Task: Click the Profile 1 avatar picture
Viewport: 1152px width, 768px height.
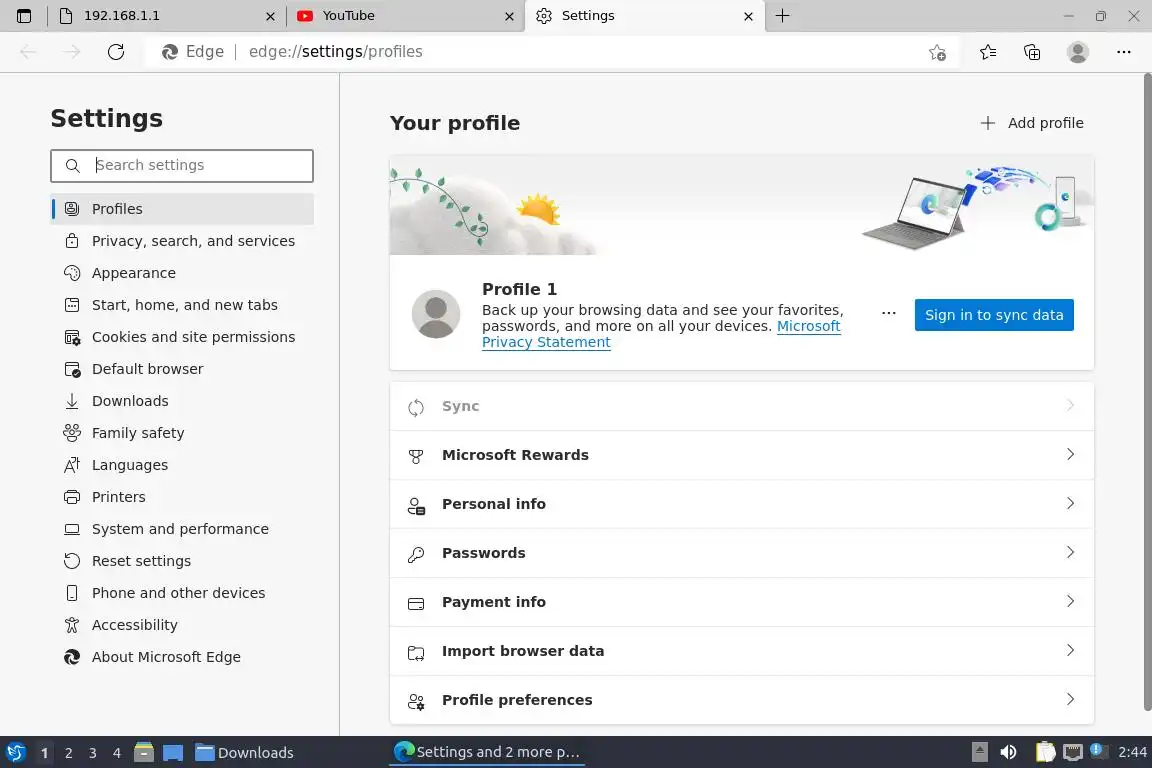Action: click(436, 314)
